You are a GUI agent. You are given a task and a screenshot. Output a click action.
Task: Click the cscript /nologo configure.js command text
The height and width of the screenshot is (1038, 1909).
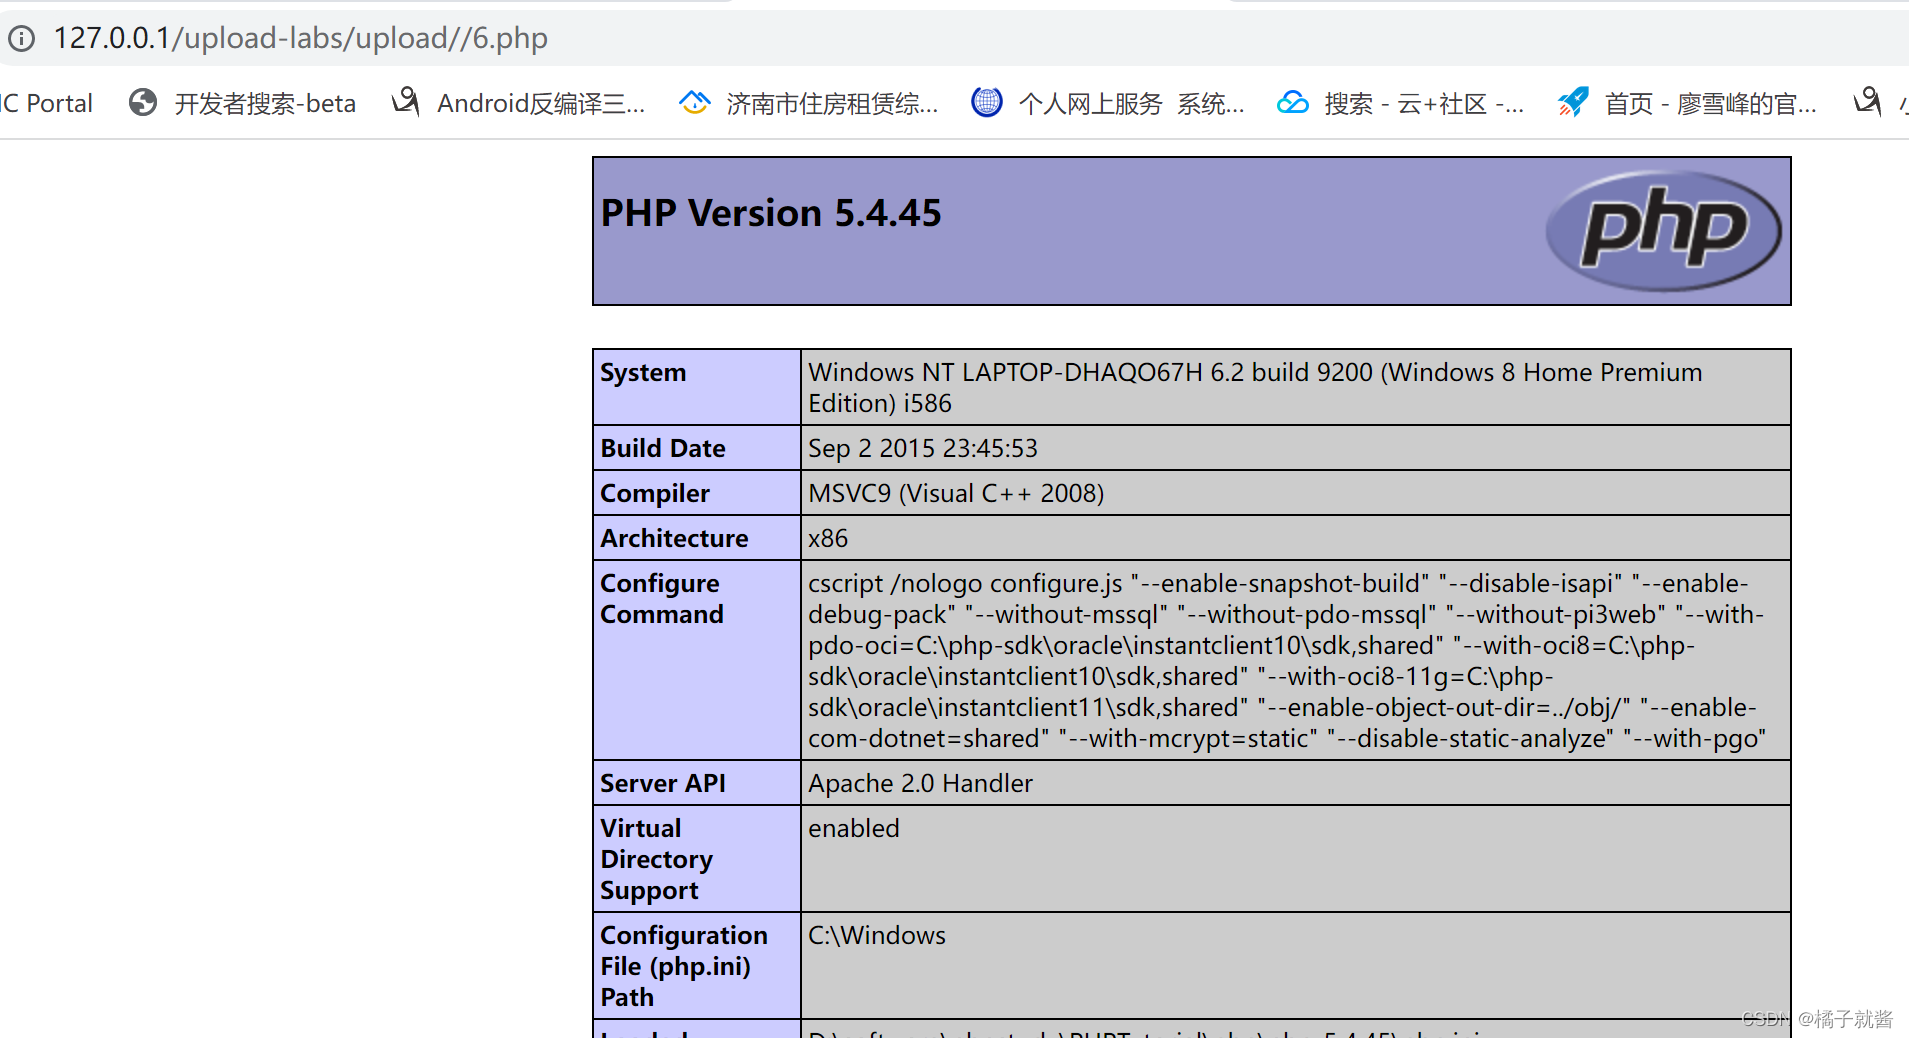(x=1287, y=661)
